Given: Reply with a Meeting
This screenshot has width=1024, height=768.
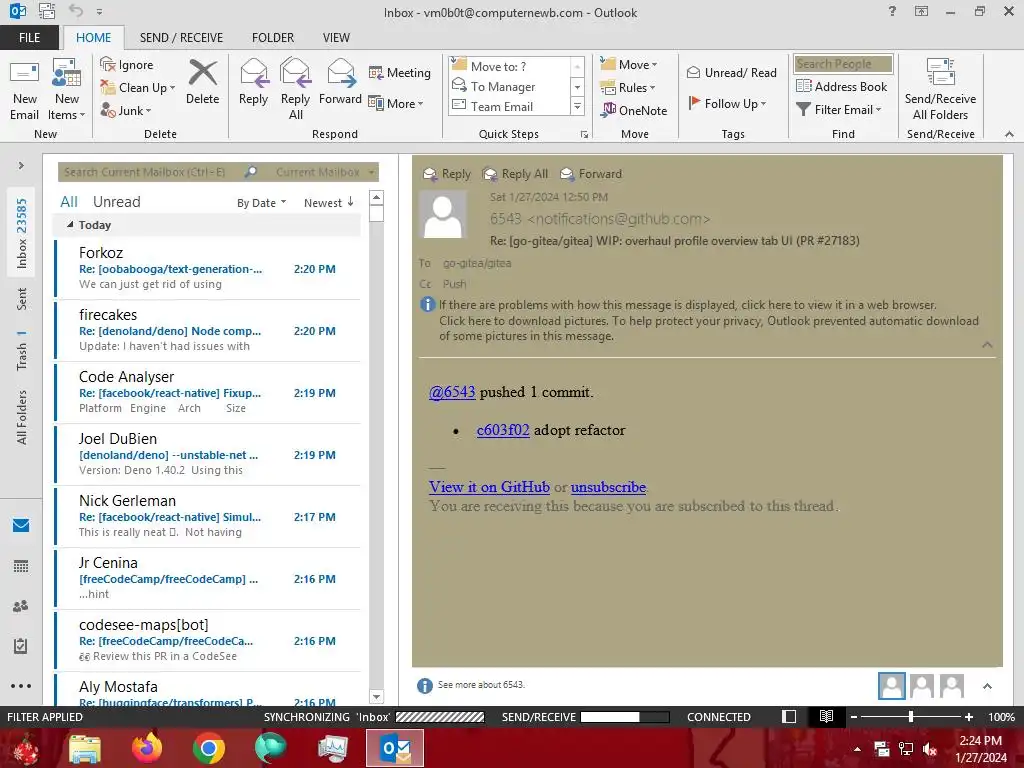Looking at the screenshot, I should pos(400,72).
